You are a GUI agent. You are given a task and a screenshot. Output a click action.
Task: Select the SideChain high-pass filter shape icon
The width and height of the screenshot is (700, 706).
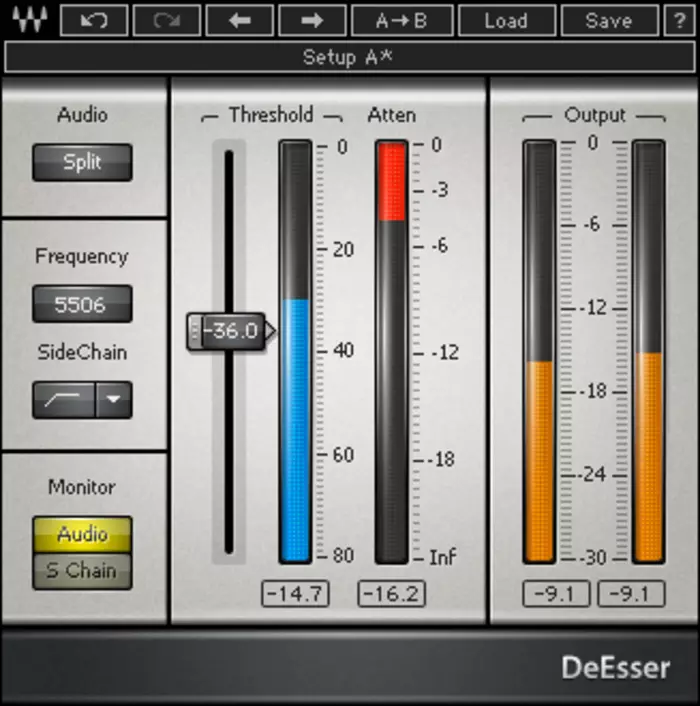pos(64,400)
